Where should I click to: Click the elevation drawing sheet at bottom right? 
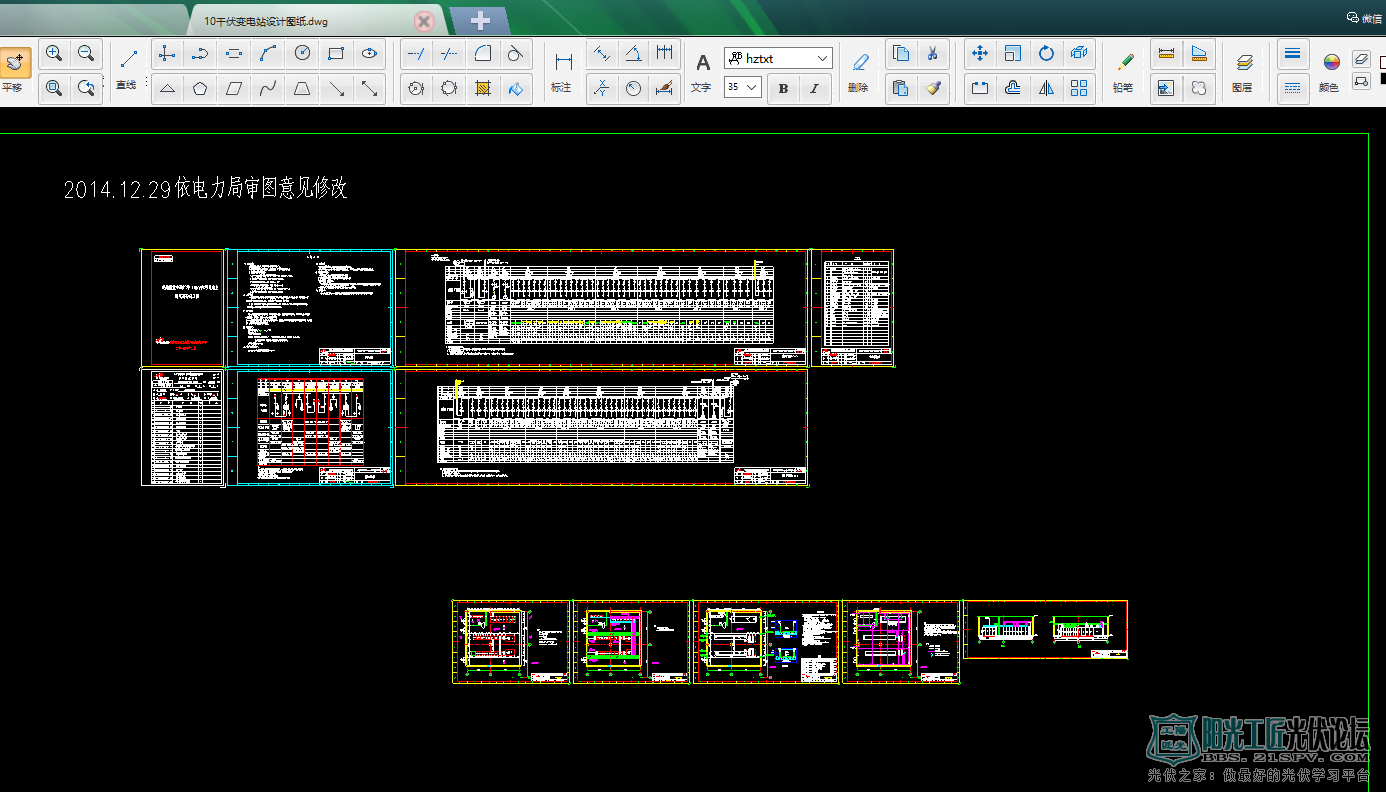pos(1045,630)
